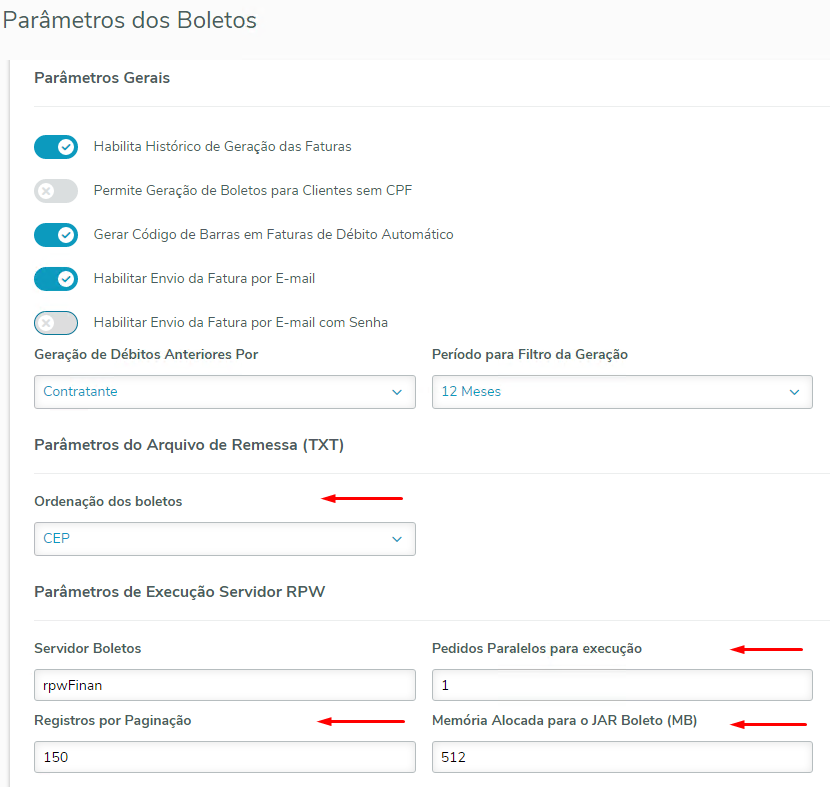This screenshot has height=787, width=830.
Task: Click the Parâmetros Gerais section header
Action: click(102, 78)
